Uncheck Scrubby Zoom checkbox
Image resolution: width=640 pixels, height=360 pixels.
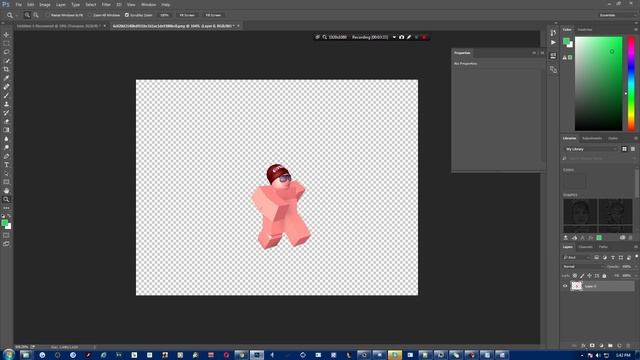(x=127, y=15)
